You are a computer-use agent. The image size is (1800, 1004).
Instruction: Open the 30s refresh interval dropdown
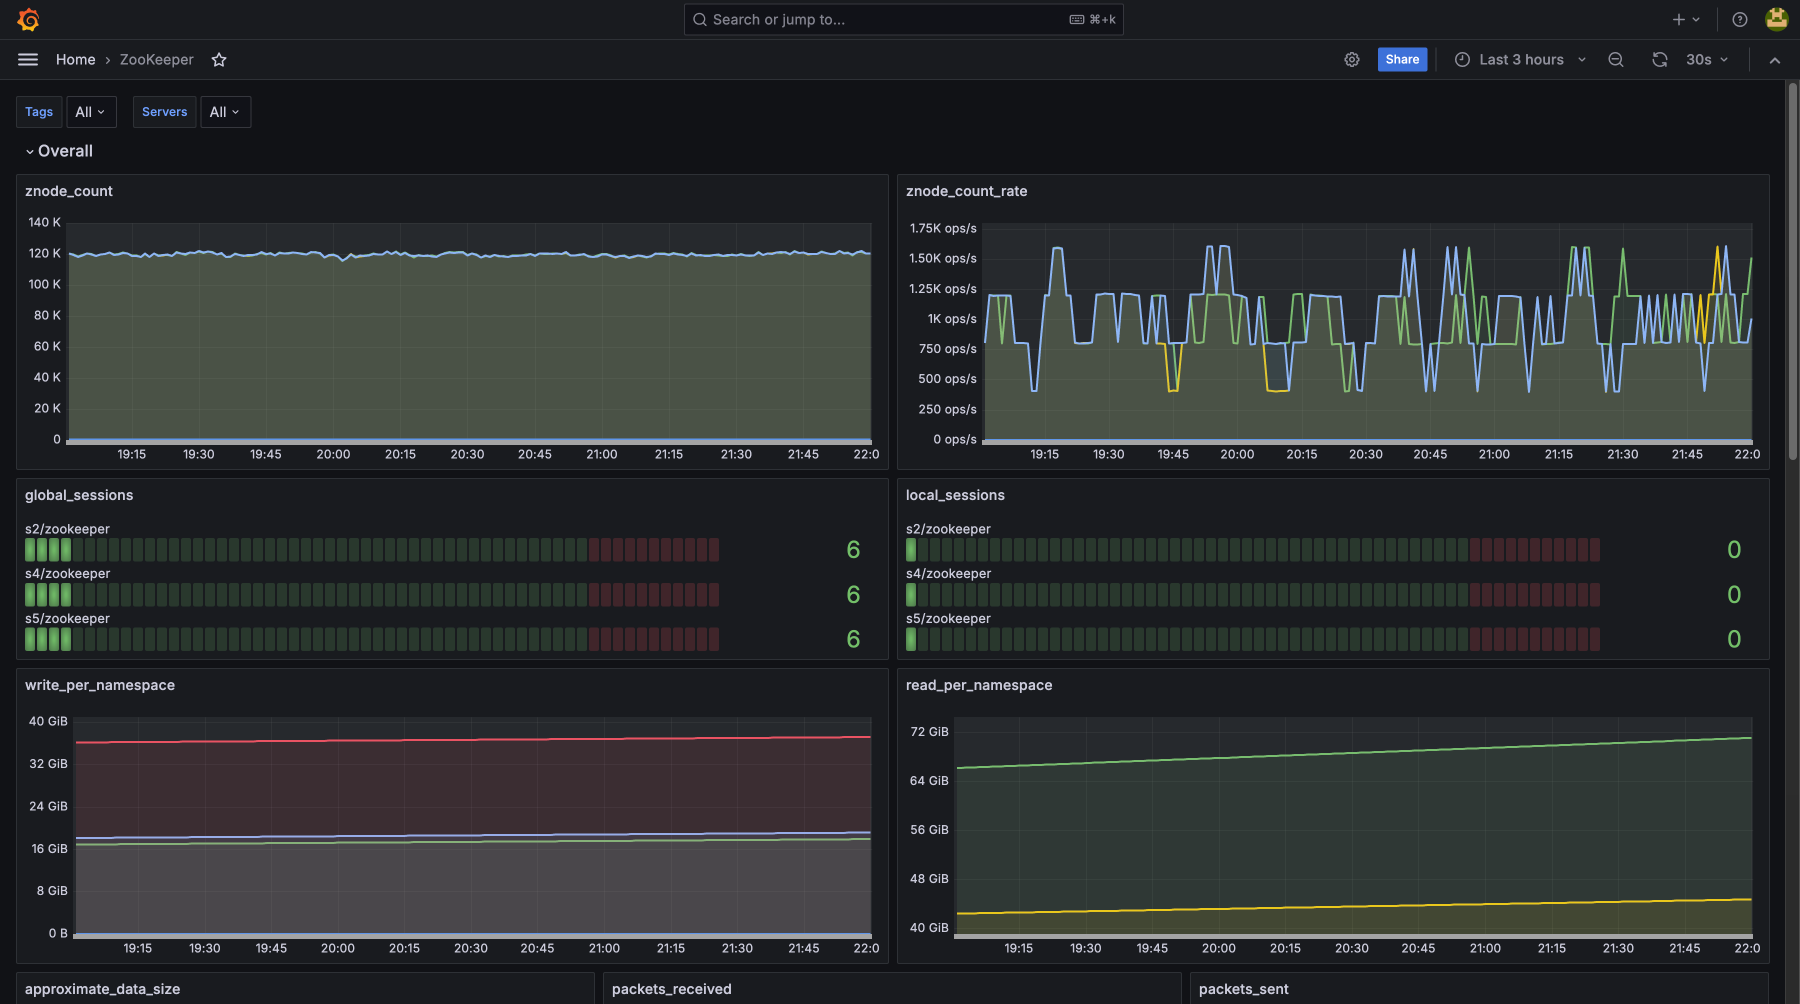[1706, 60]
